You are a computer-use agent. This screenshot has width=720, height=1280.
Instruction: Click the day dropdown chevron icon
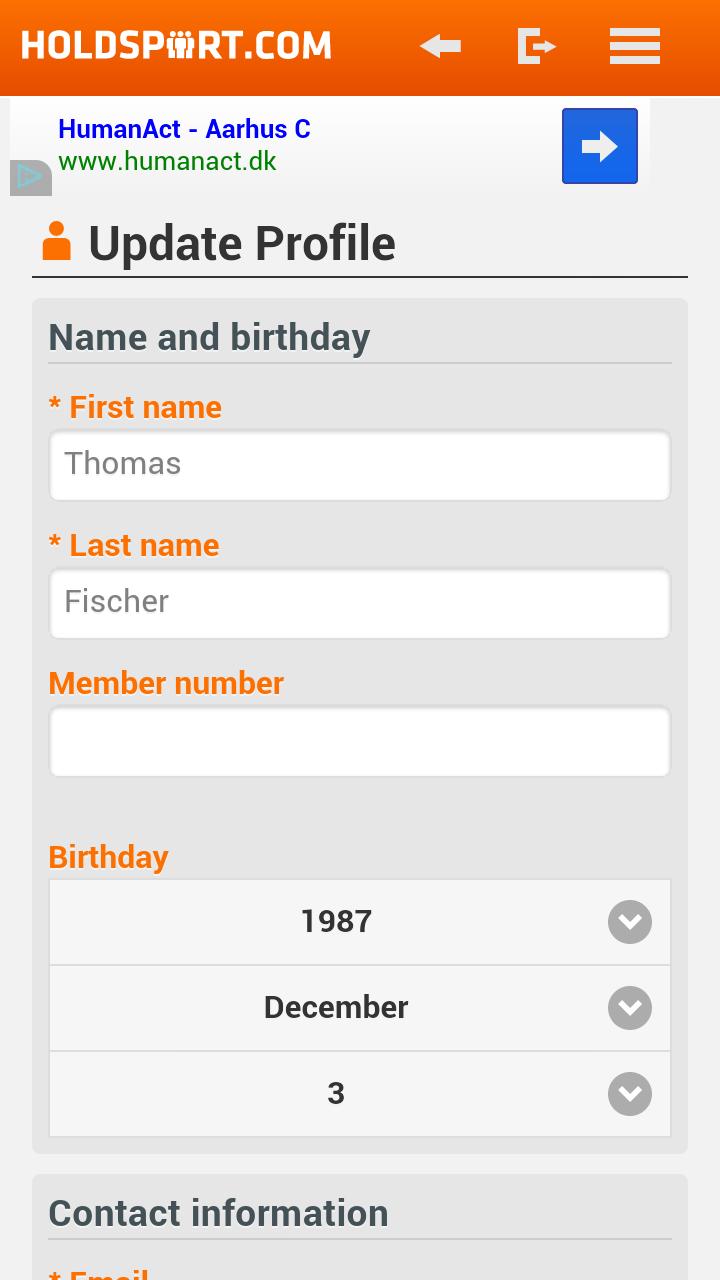click(x=630, y=1094)
